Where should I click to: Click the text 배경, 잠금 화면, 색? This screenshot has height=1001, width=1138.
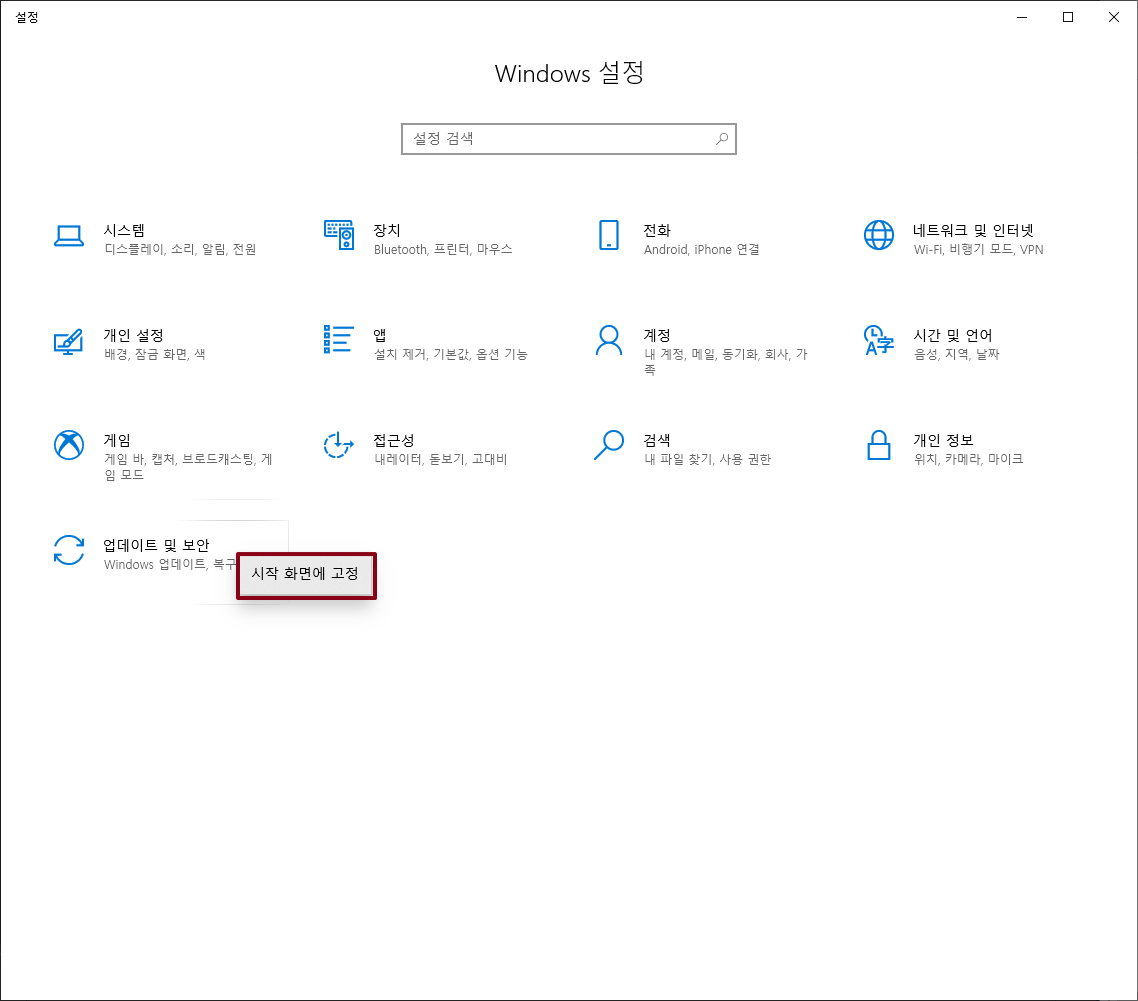[x=155, y=354]
